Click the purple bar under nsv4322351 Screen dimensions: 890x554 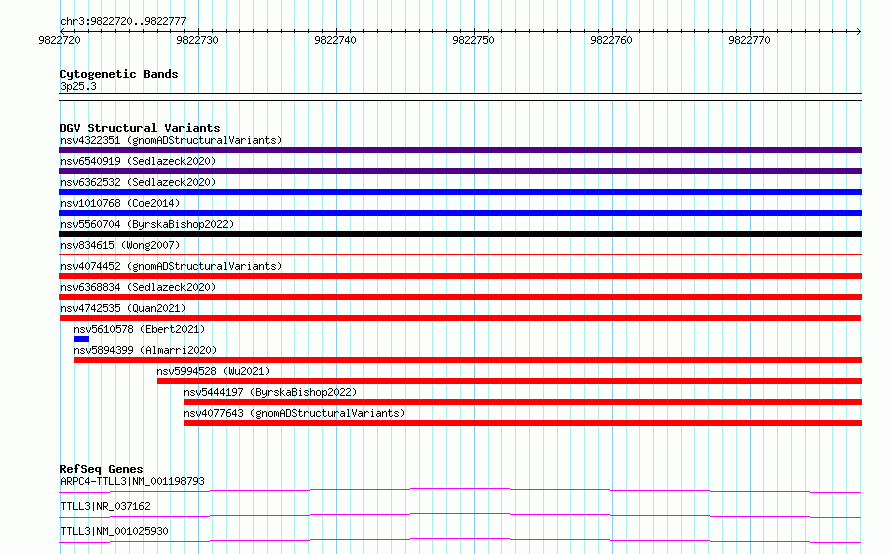[x=460, y=150]
